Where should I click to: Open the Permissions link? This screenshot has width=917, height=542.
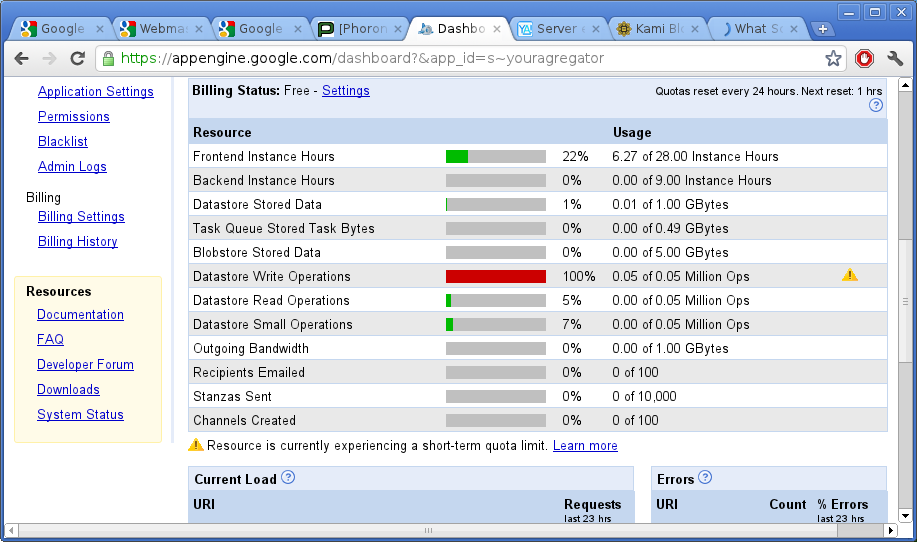[74, 117]
